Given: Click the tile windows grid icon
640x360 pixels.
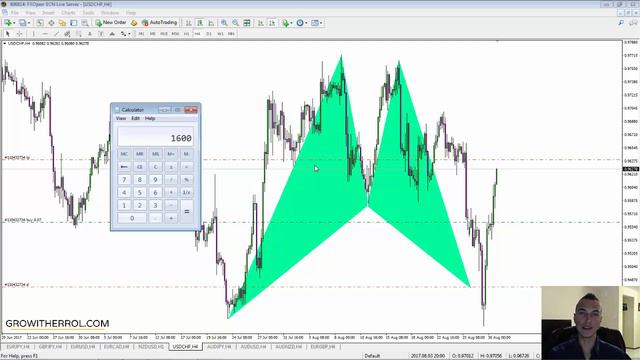Looking at the screenshot, I should click(x=247, y=23).
